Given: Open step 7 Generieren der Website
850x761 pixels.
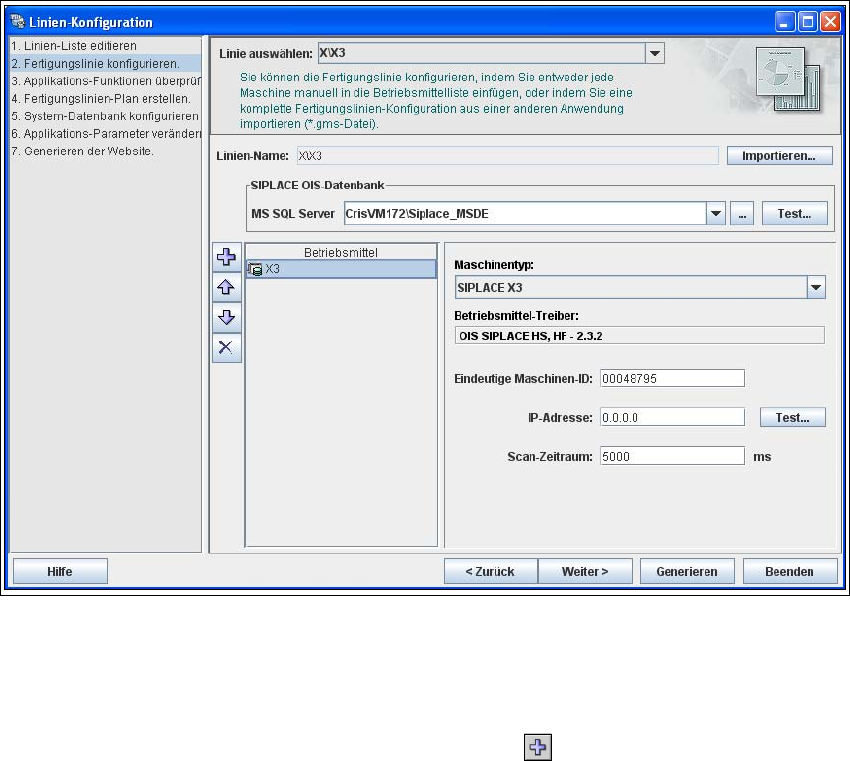Looking at the screenshot, I should [82, 151].
